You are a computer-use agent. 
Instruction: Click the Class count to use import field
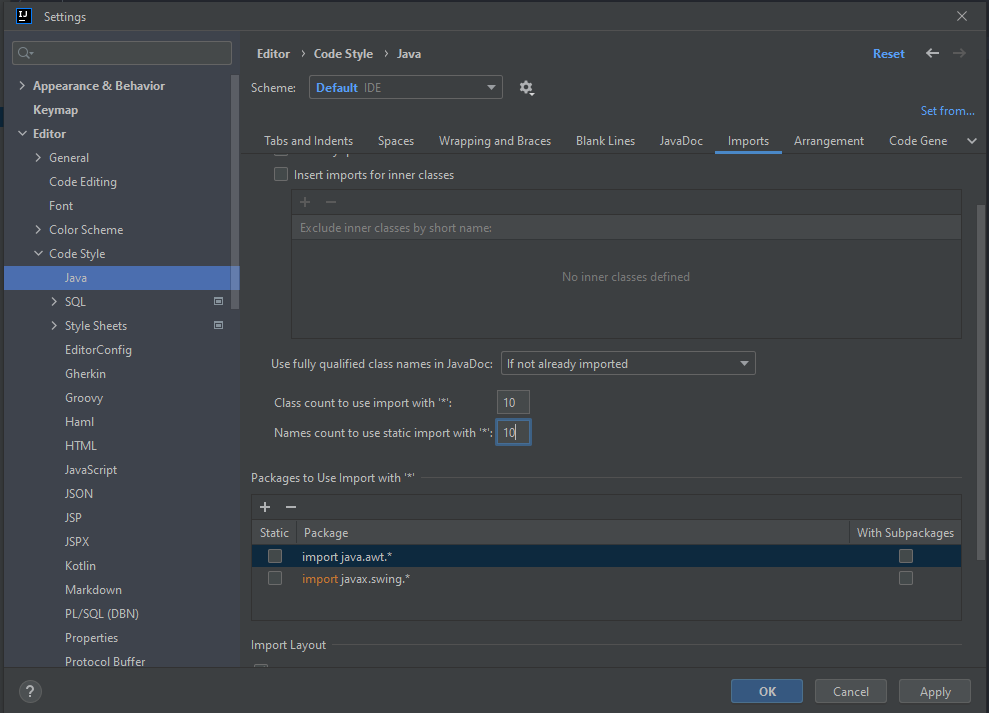[x=512, y=401]
